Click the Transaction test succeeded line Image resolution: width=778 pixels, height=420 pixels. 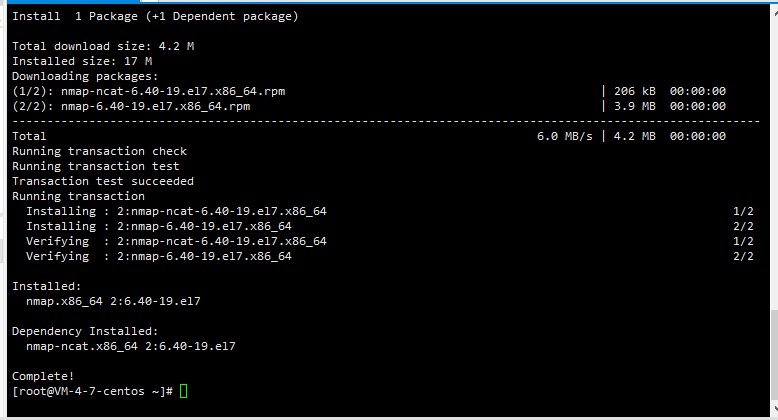[103, 181]
